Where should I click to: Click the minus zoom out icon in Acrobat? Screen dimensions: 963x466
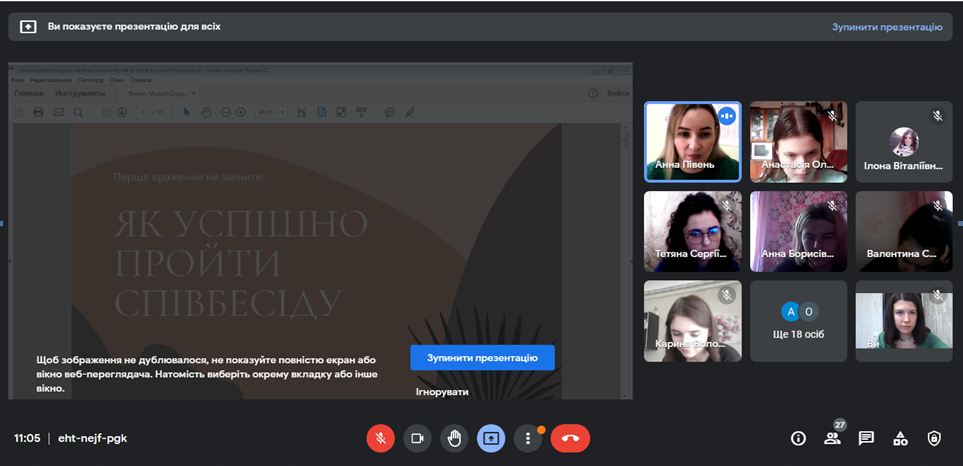(x=225, y=112)
